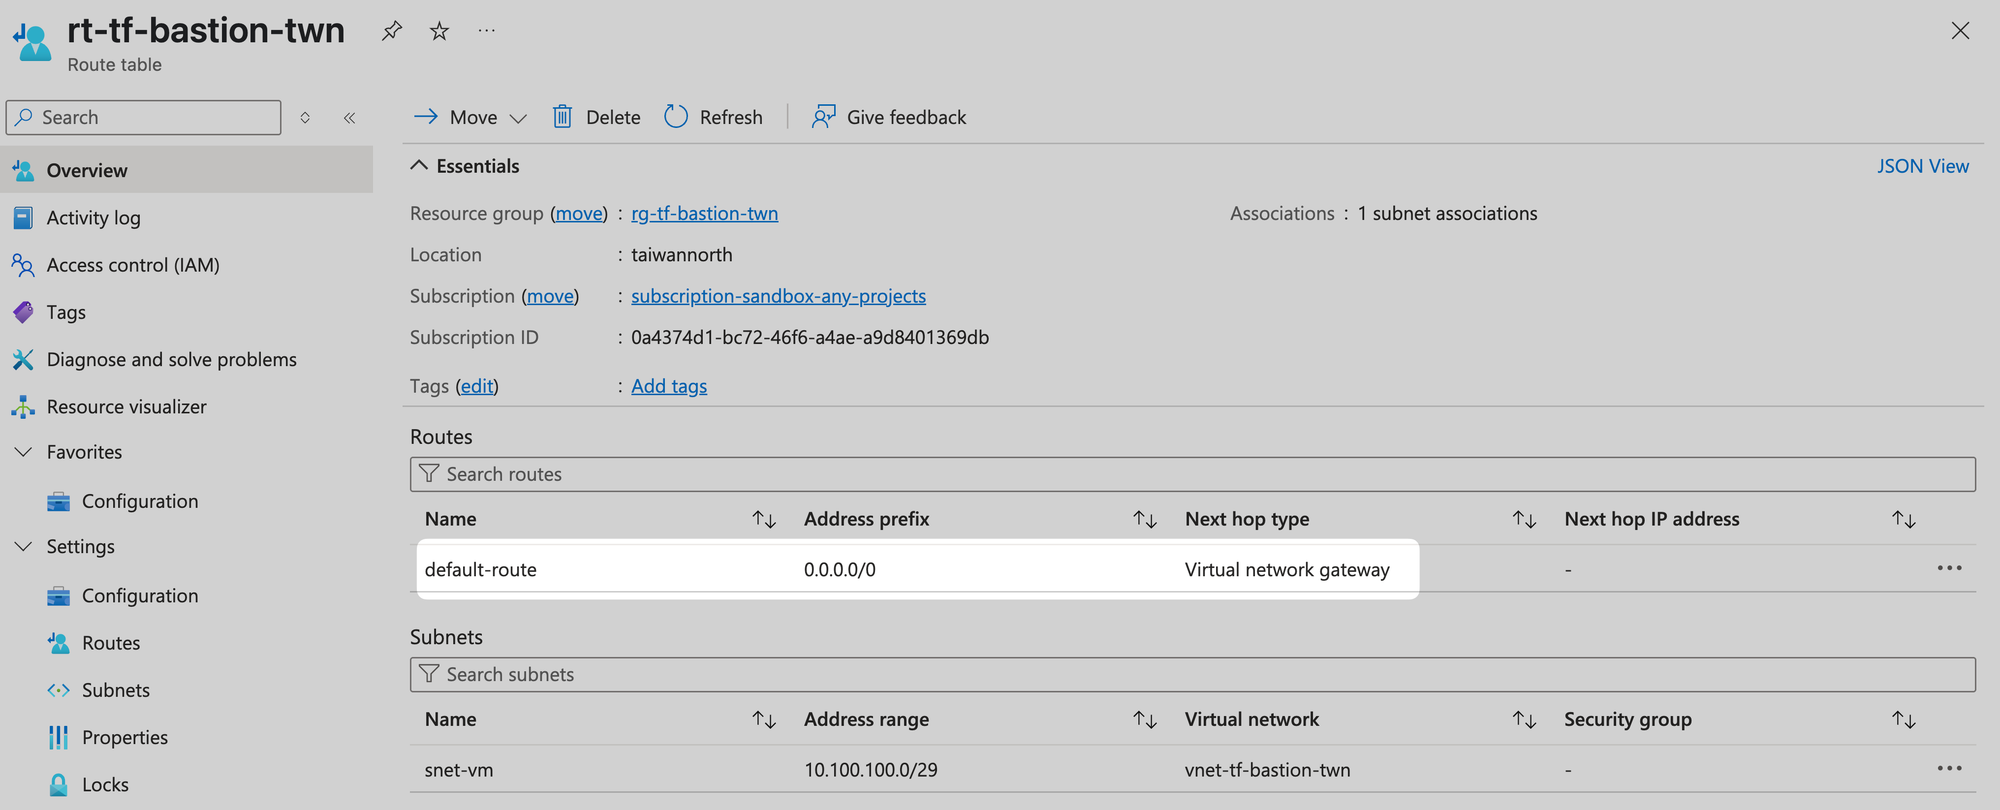The width and height of the screenshot is (2000, 810).
Task: Click the Refresh icon in toolbar
Action: click(x=677, y=117)
